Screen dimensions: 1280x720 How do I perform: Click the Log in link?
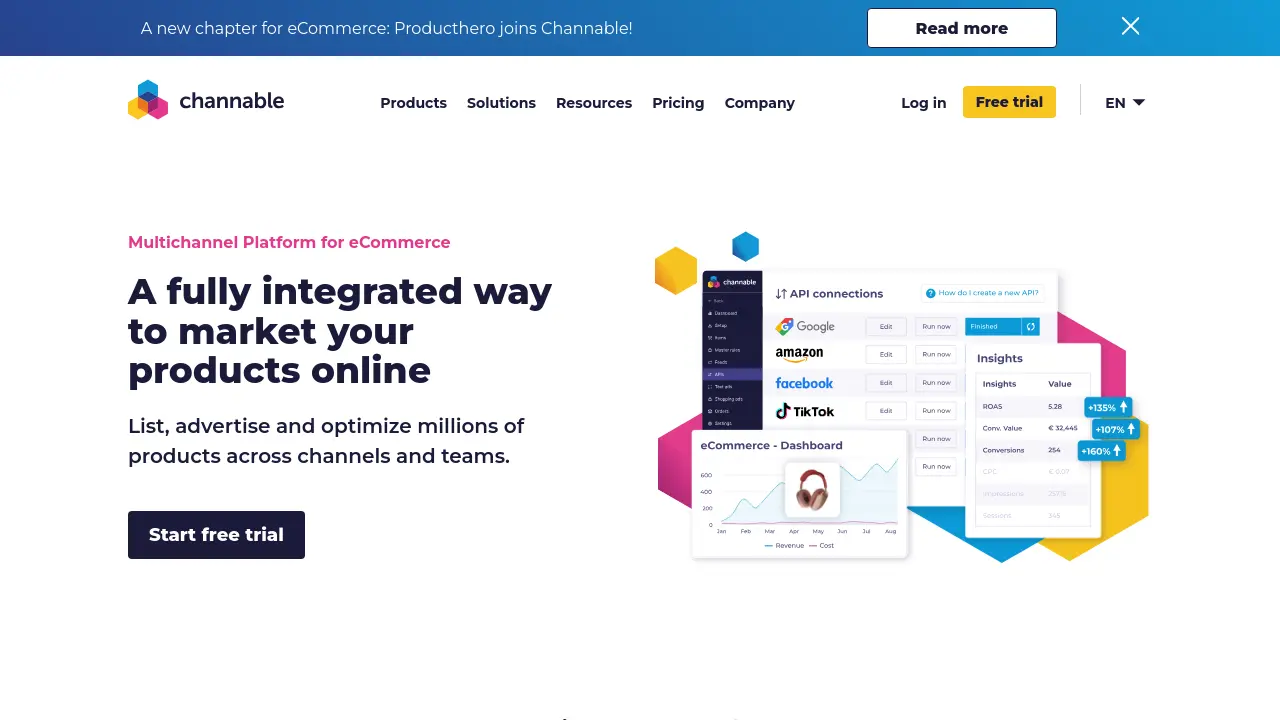[923, 103]
